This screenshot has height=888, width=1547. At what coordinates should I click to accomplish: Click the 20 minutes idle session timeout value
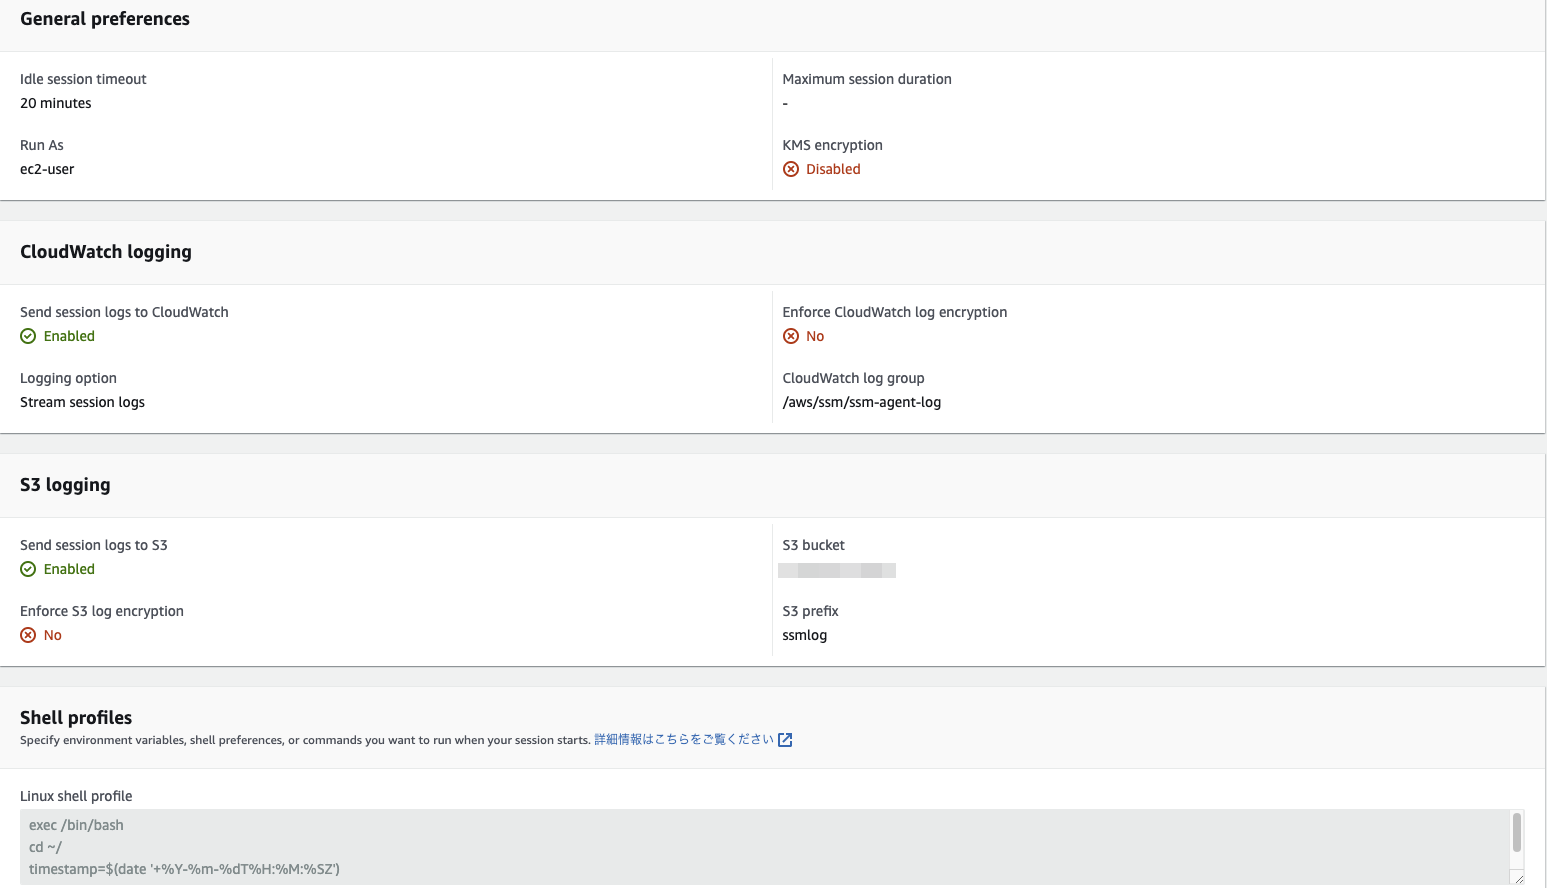tap(55, 103)
